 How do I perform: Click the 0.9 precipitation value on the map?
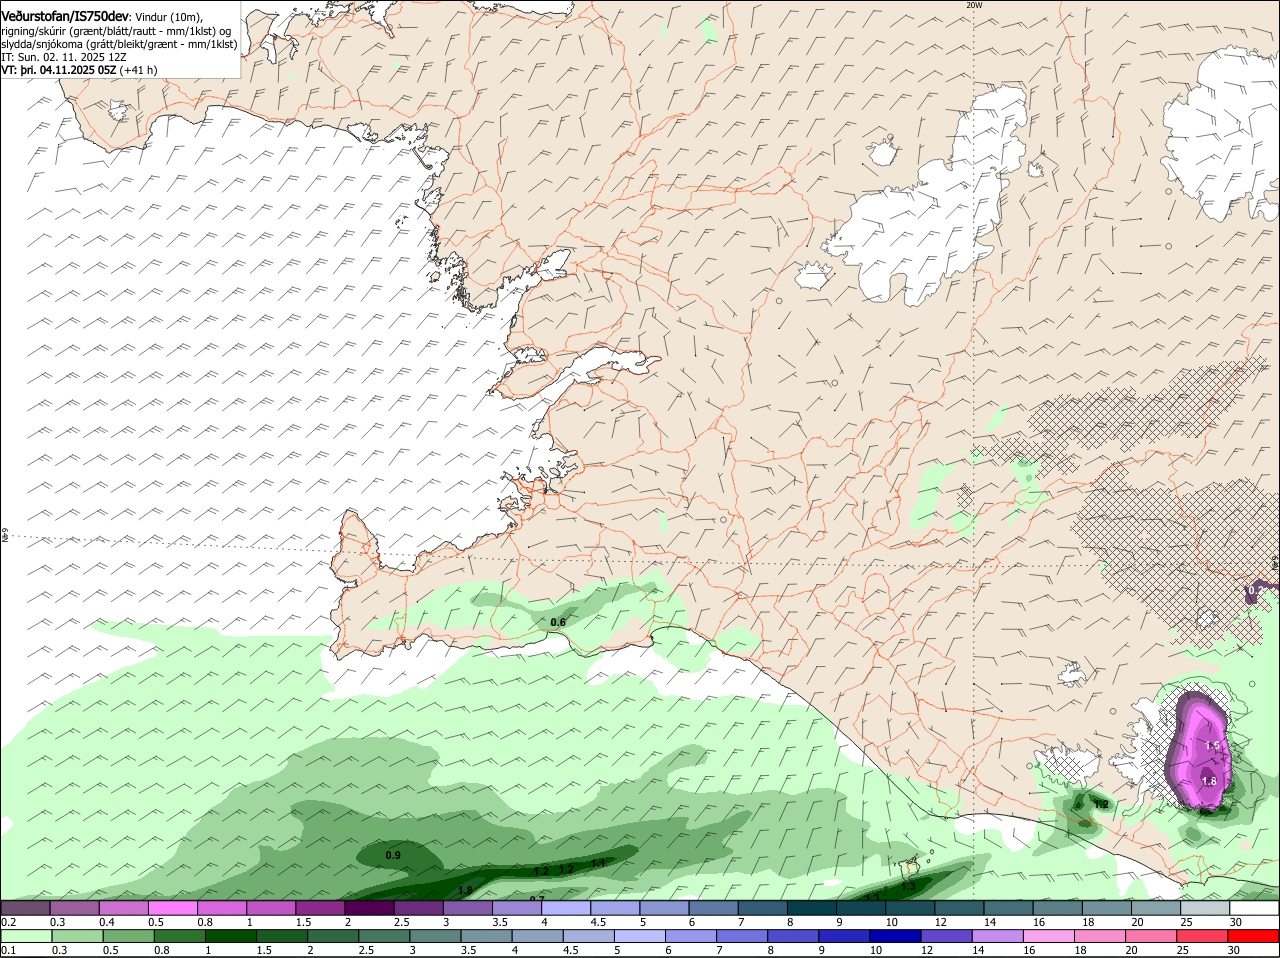[393, 855]
